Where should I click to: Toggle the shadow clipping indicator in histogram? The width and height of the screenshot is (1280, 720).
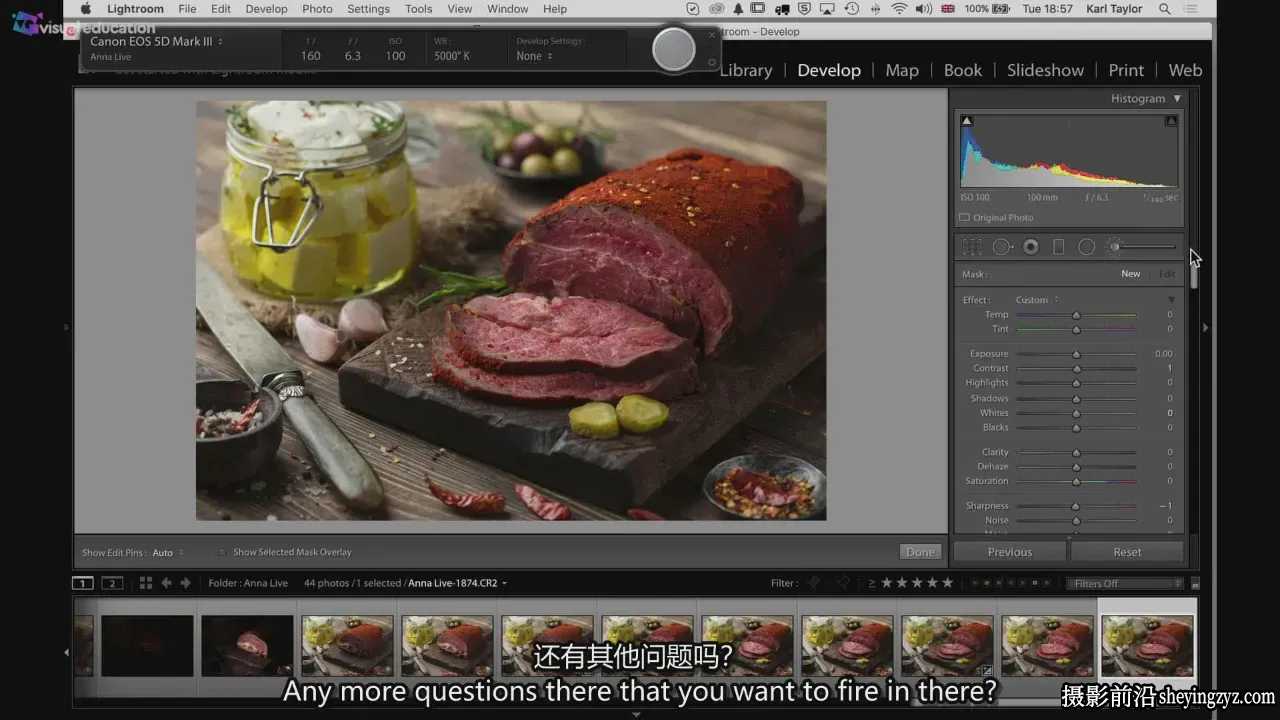pos(966,121)
